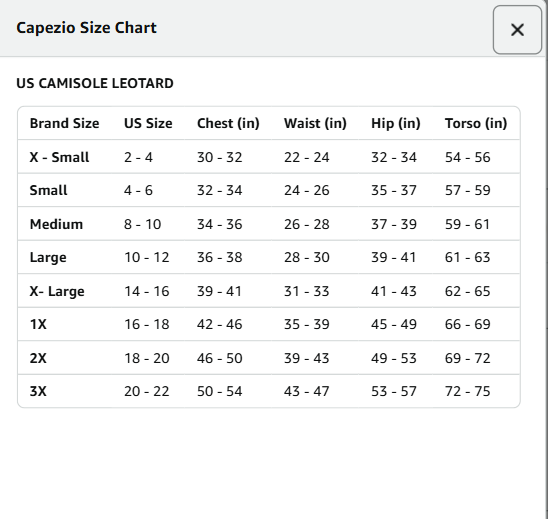Click the 34 - 36 chest measurement

click(x=219, y=224)
